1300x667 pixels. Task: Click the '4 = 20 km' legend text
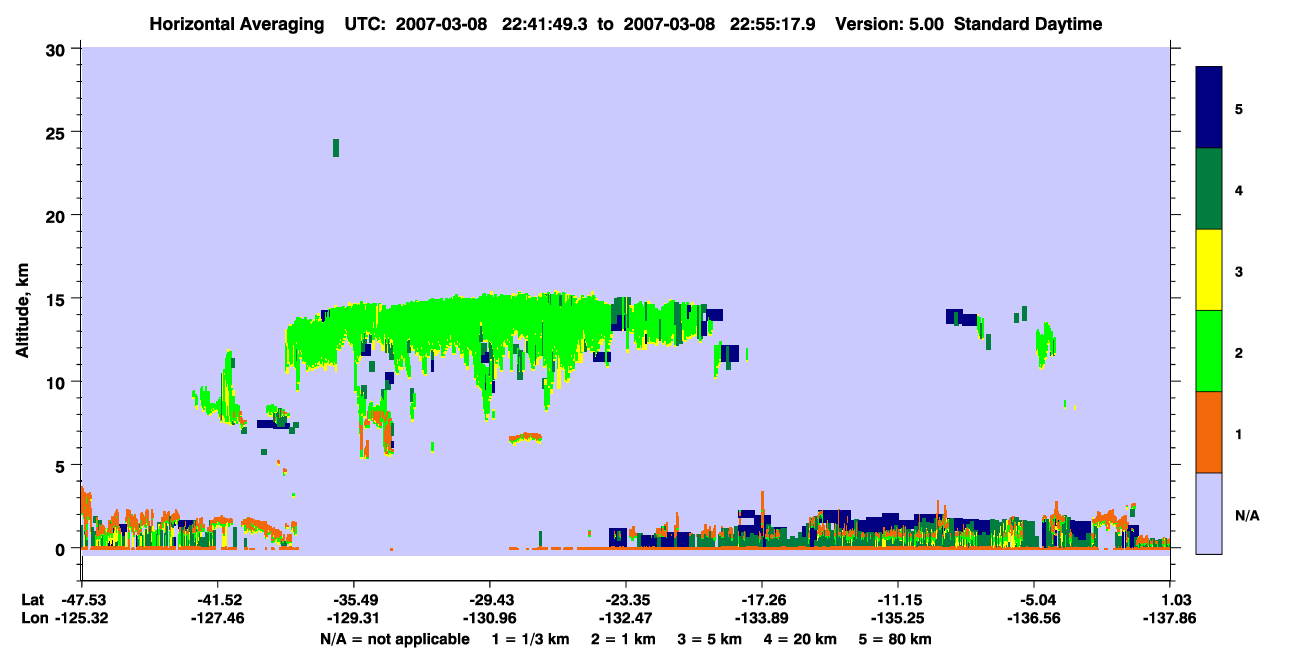coord(800,639)
